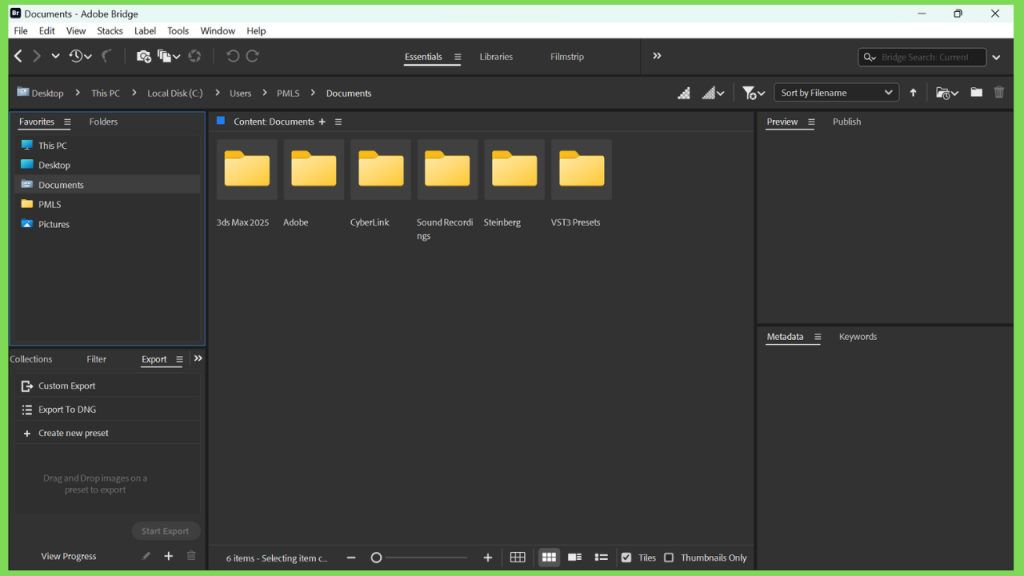Click Create new preset
The height and width of the screenshot is (576, 1024).
click(x=107, y=433)
